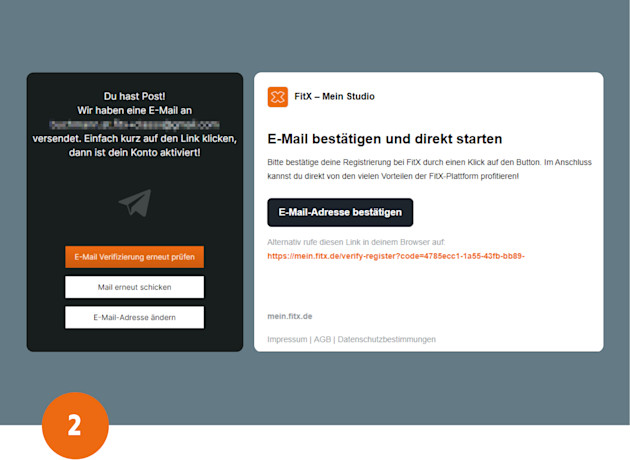Click the paper plane mail icon
This screenshot has height=460, width=630.
click(135, 203)
